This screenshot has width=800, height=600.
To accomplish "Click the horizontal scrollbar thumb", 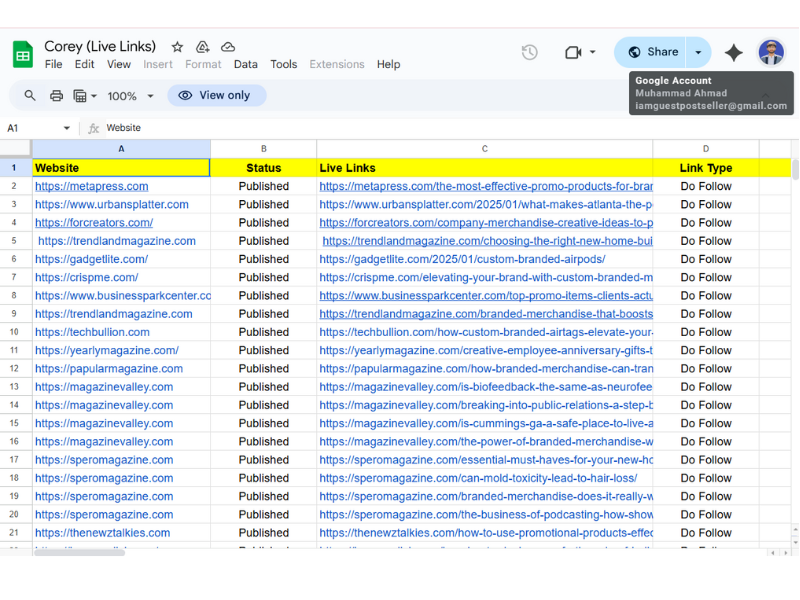I will pos(79,553).
